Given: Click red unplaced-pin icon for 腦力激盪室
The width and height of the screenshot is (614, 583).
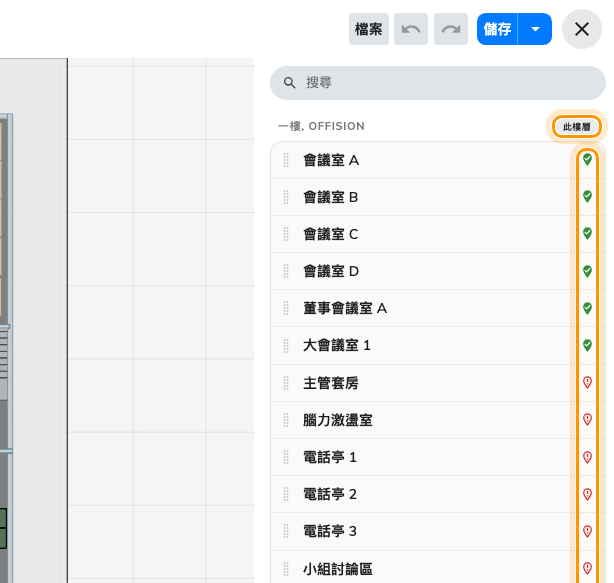Looking at the screenshot, I should (x=587, y=419).
